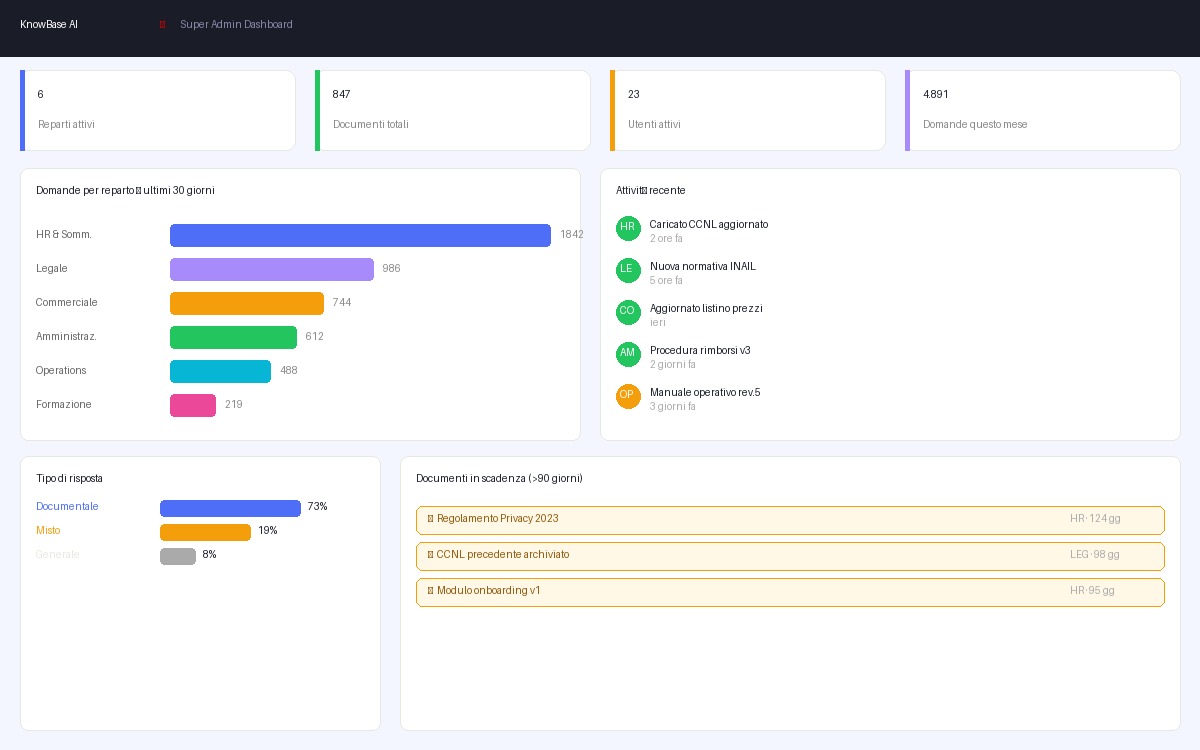Open the Regolamento Privacy 2023 expiring document

790,520
